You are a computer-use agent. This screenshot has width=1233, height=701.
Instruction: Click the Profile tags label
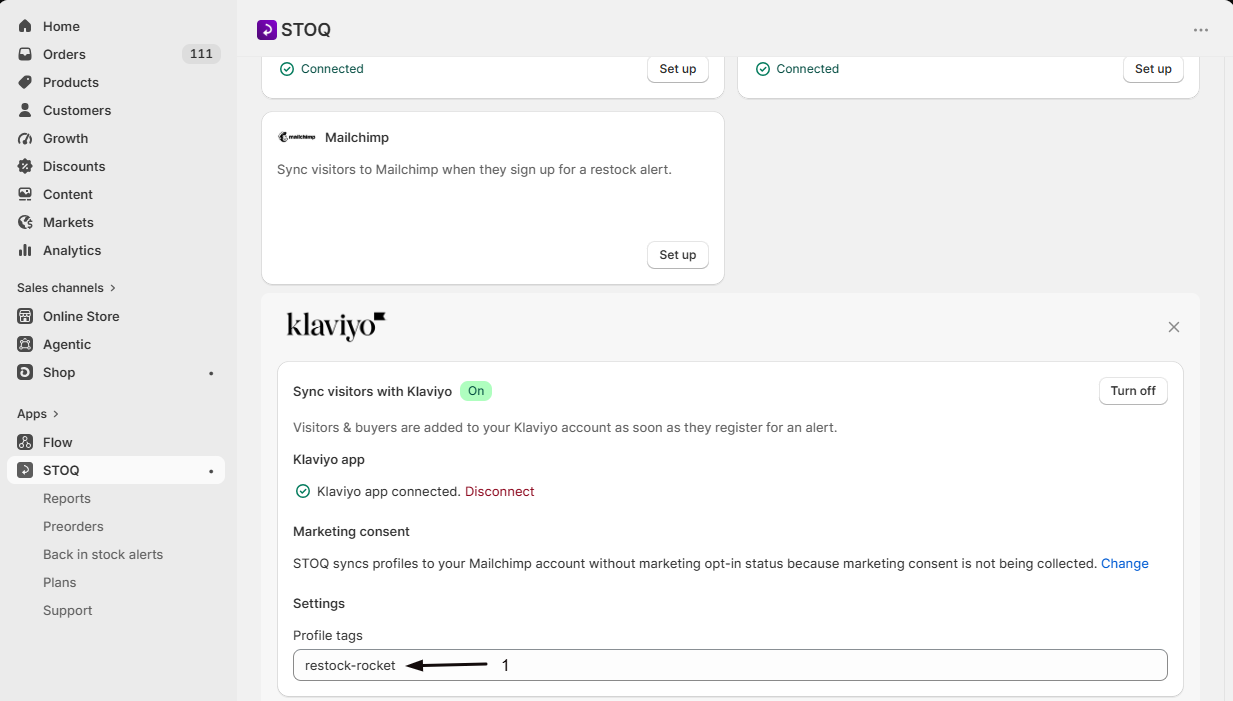[x=328, y=635]
